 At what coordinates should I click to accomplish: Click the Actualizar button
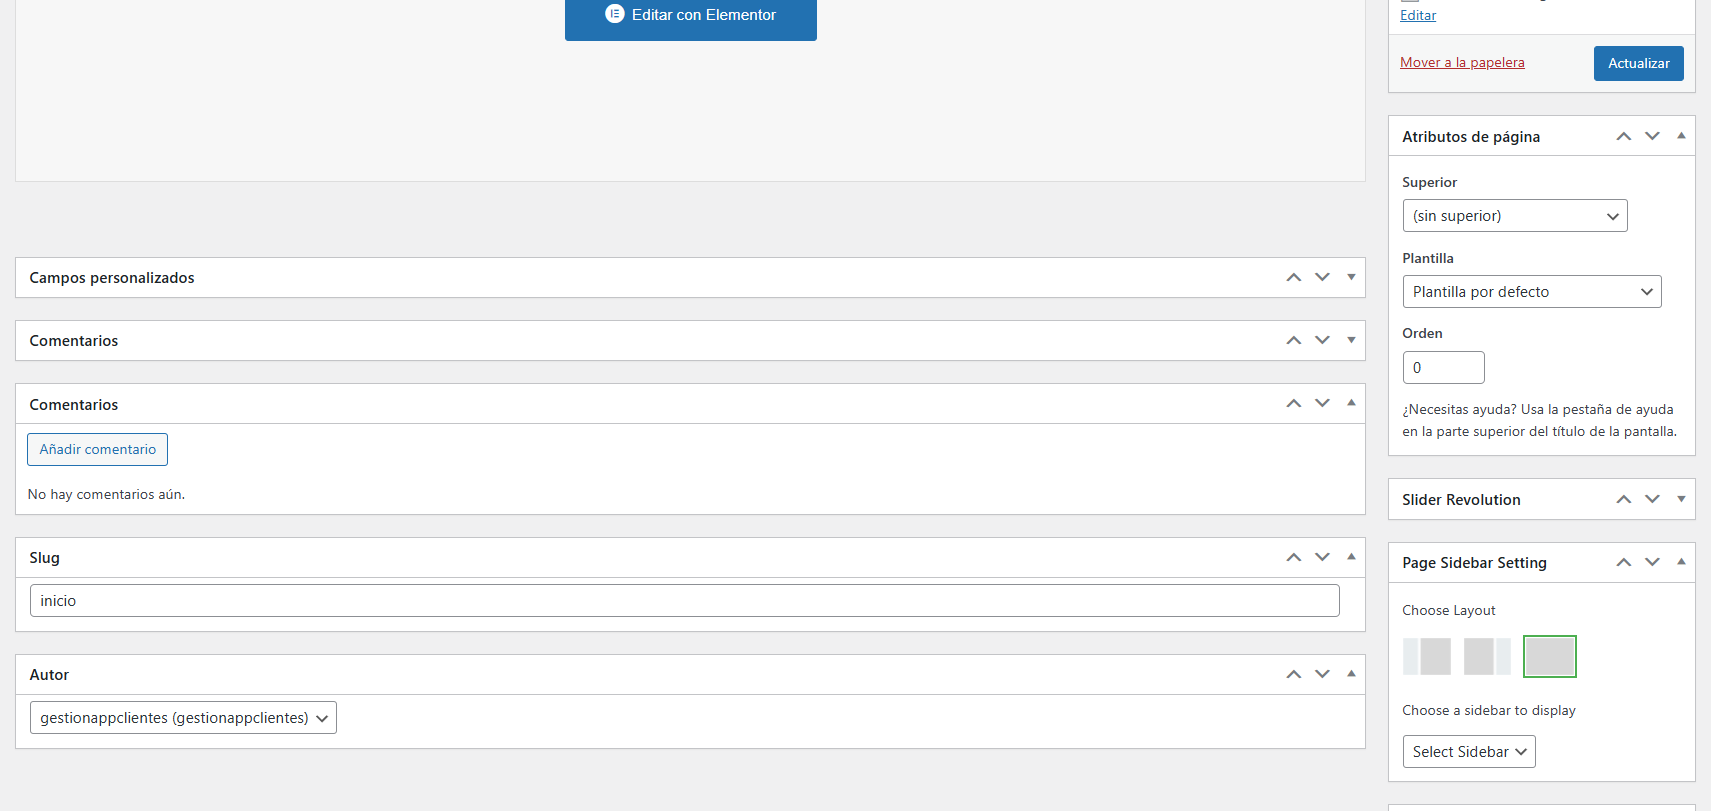pos(1638,63)
